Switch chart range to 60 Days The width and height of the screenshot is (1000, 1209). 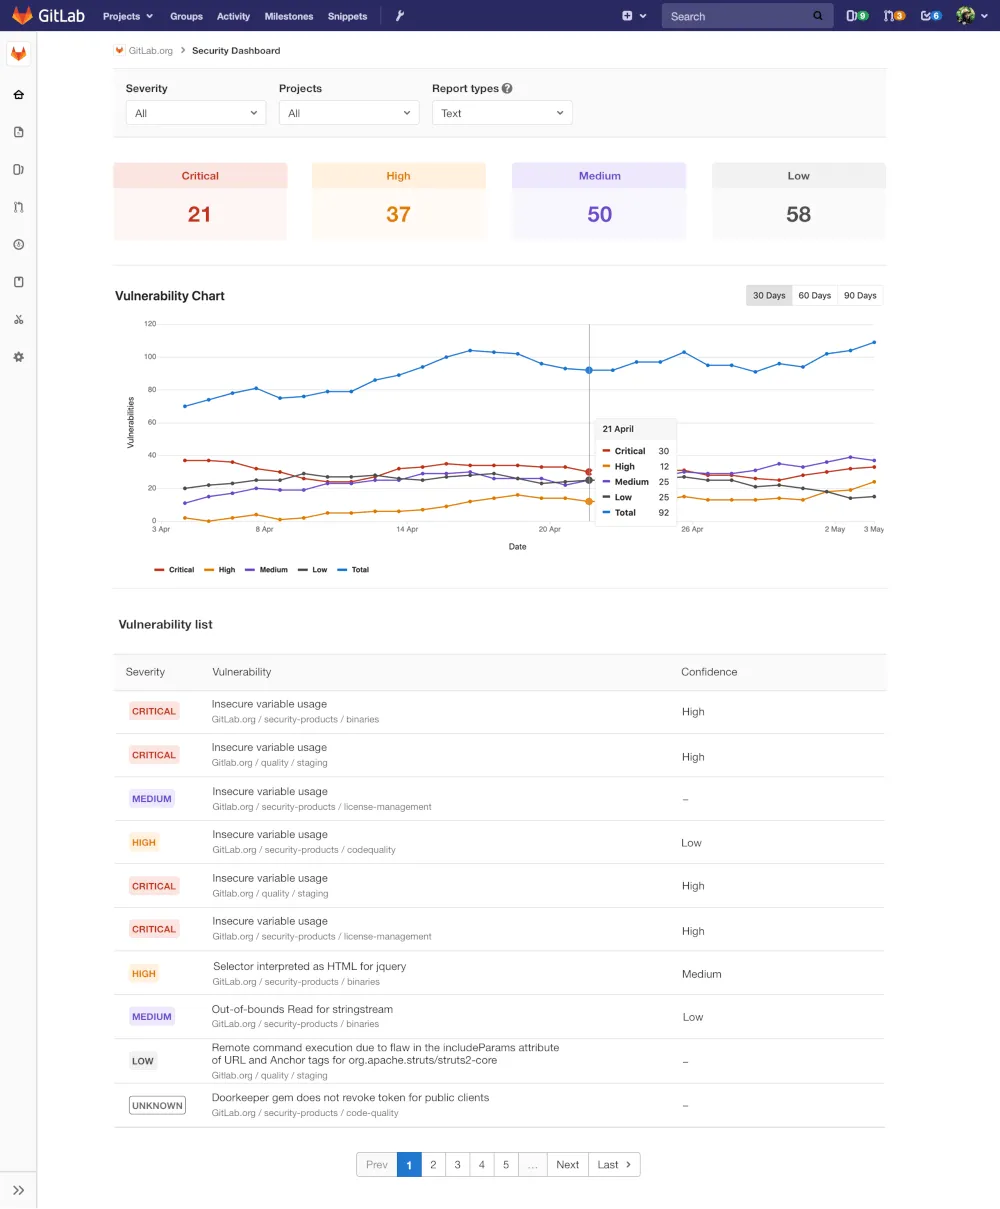pos(814,295)
